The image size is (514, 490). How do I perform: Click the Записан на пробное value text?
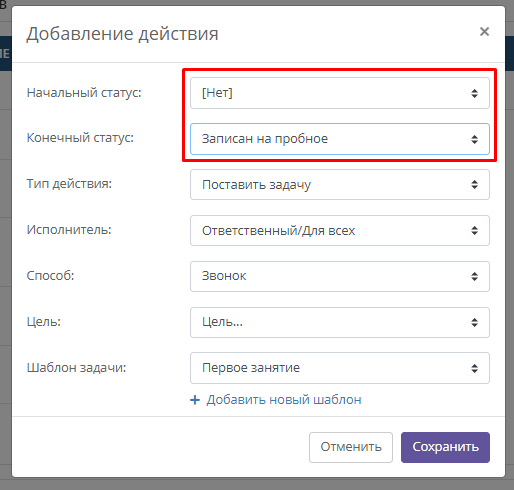(265, 139)
